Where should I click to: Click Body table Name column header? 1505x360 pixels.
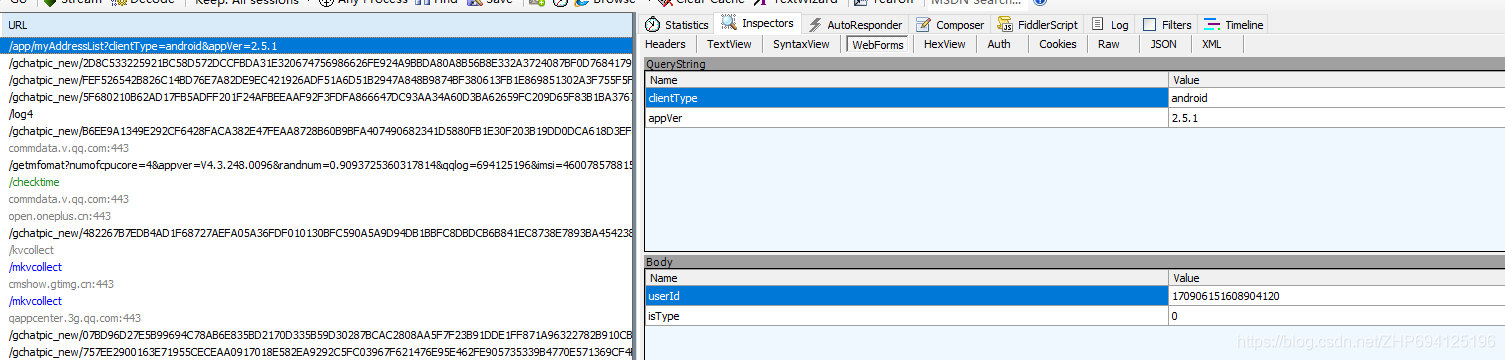tap(907, 278)
